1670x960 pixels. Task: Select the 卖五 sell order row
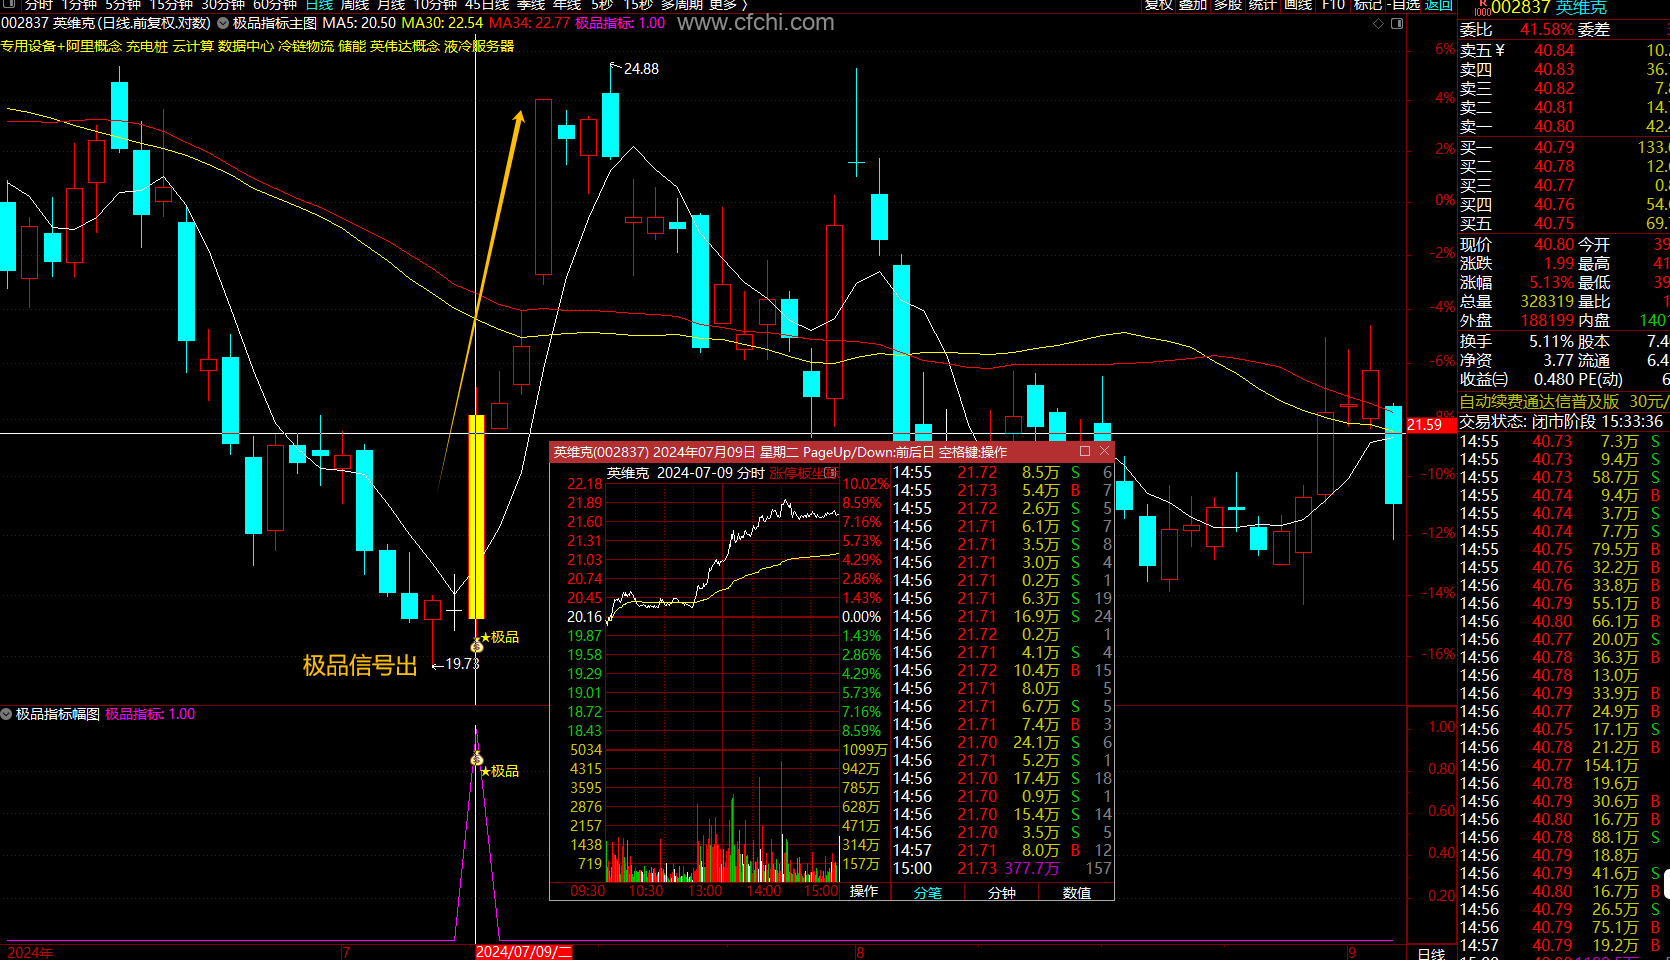(1564, 50)
